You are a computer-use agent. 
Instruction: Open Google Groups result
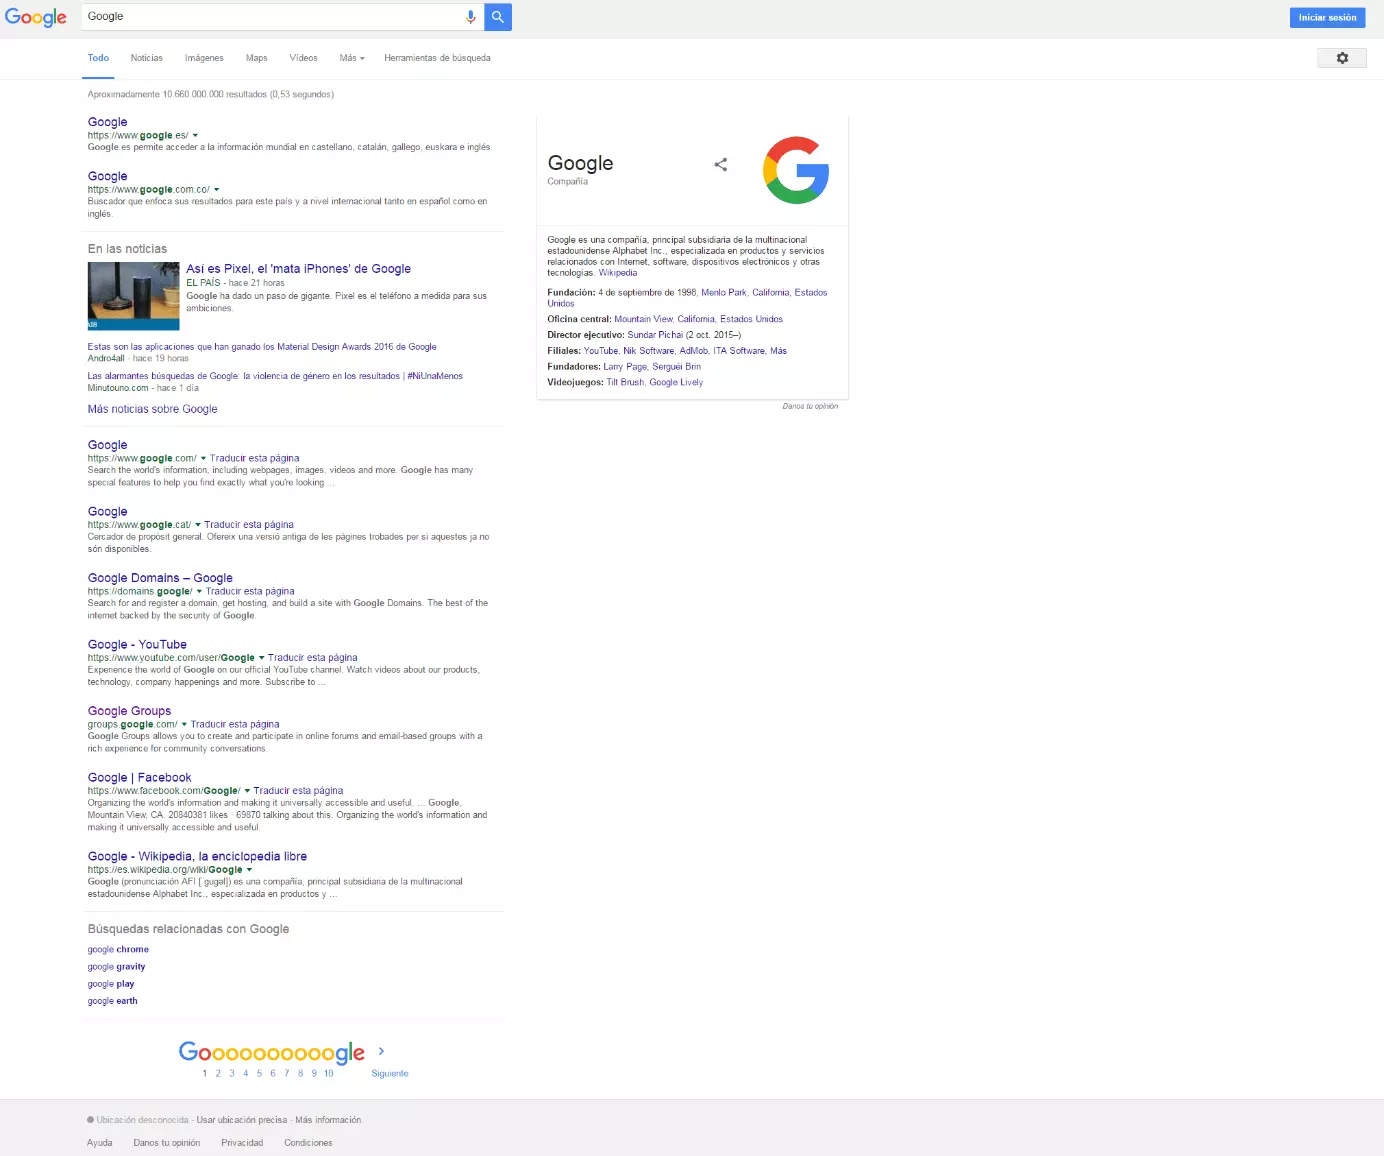click(129, 711)
